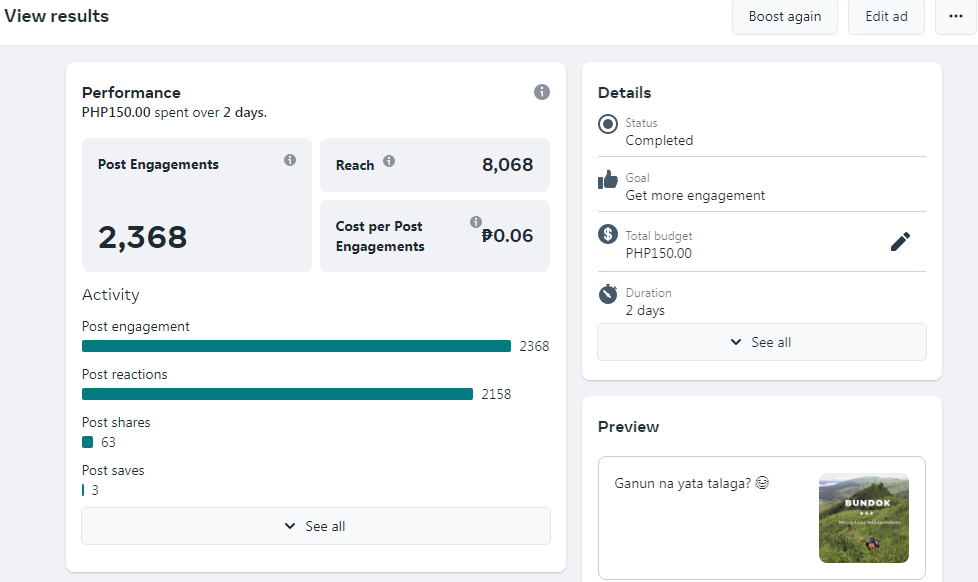Image resolution: width=978 pixels, height=582 pixels.
Task: Click the Post shares bar
Action: coord(88,442)
